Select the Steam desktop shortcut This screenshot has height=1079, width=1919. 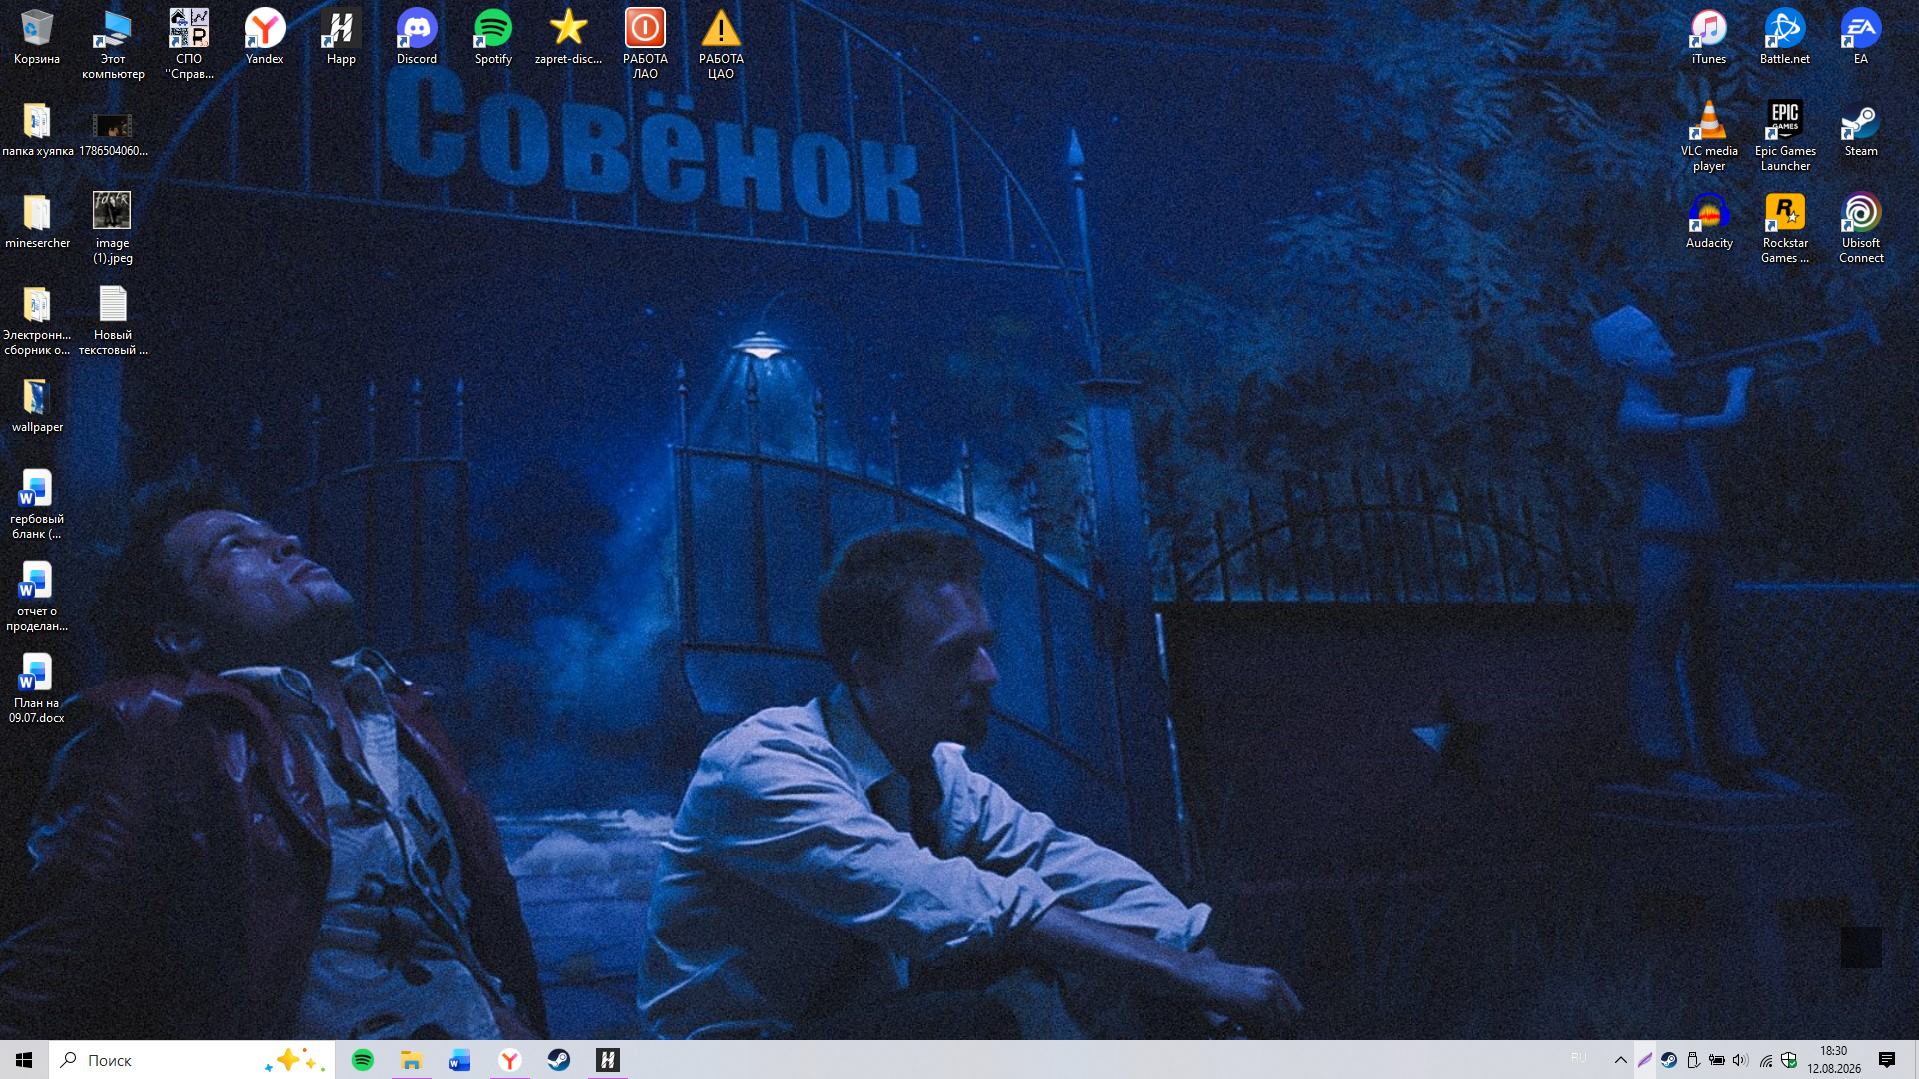[1861, 130]
